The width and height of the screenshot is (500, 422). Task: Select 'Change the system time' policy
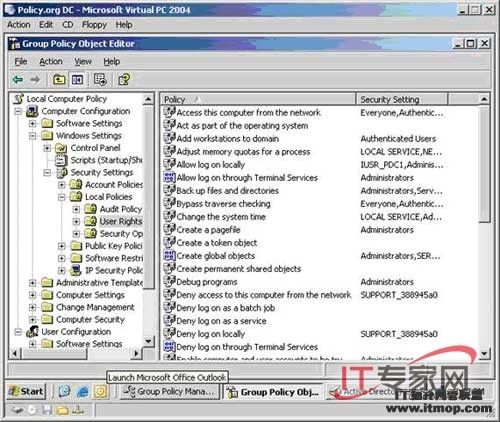tap(221, 217)
